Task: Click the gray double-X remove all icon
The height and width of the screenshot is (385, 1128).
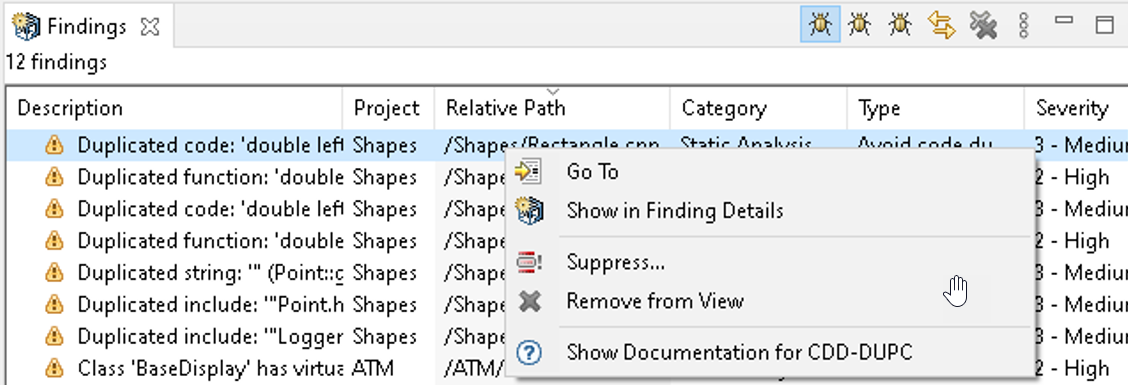Action: [x=983, y=25]
